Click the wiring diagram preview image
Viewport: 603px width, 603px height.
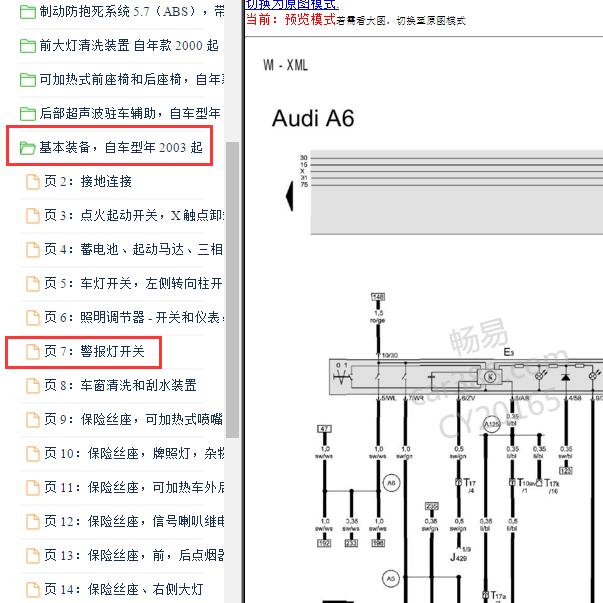424,320
